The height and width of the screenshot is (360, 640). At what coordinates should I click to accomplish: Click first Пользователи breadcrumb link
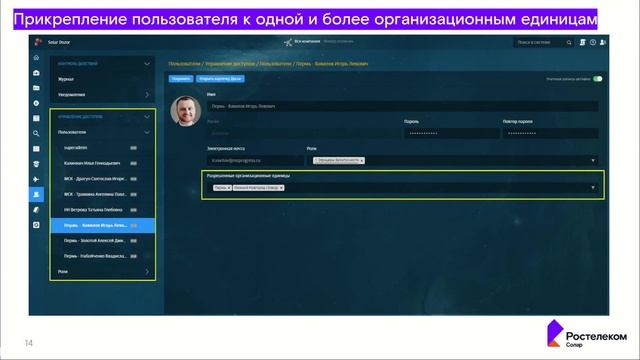pyautogui.click(x=184, y=64)
